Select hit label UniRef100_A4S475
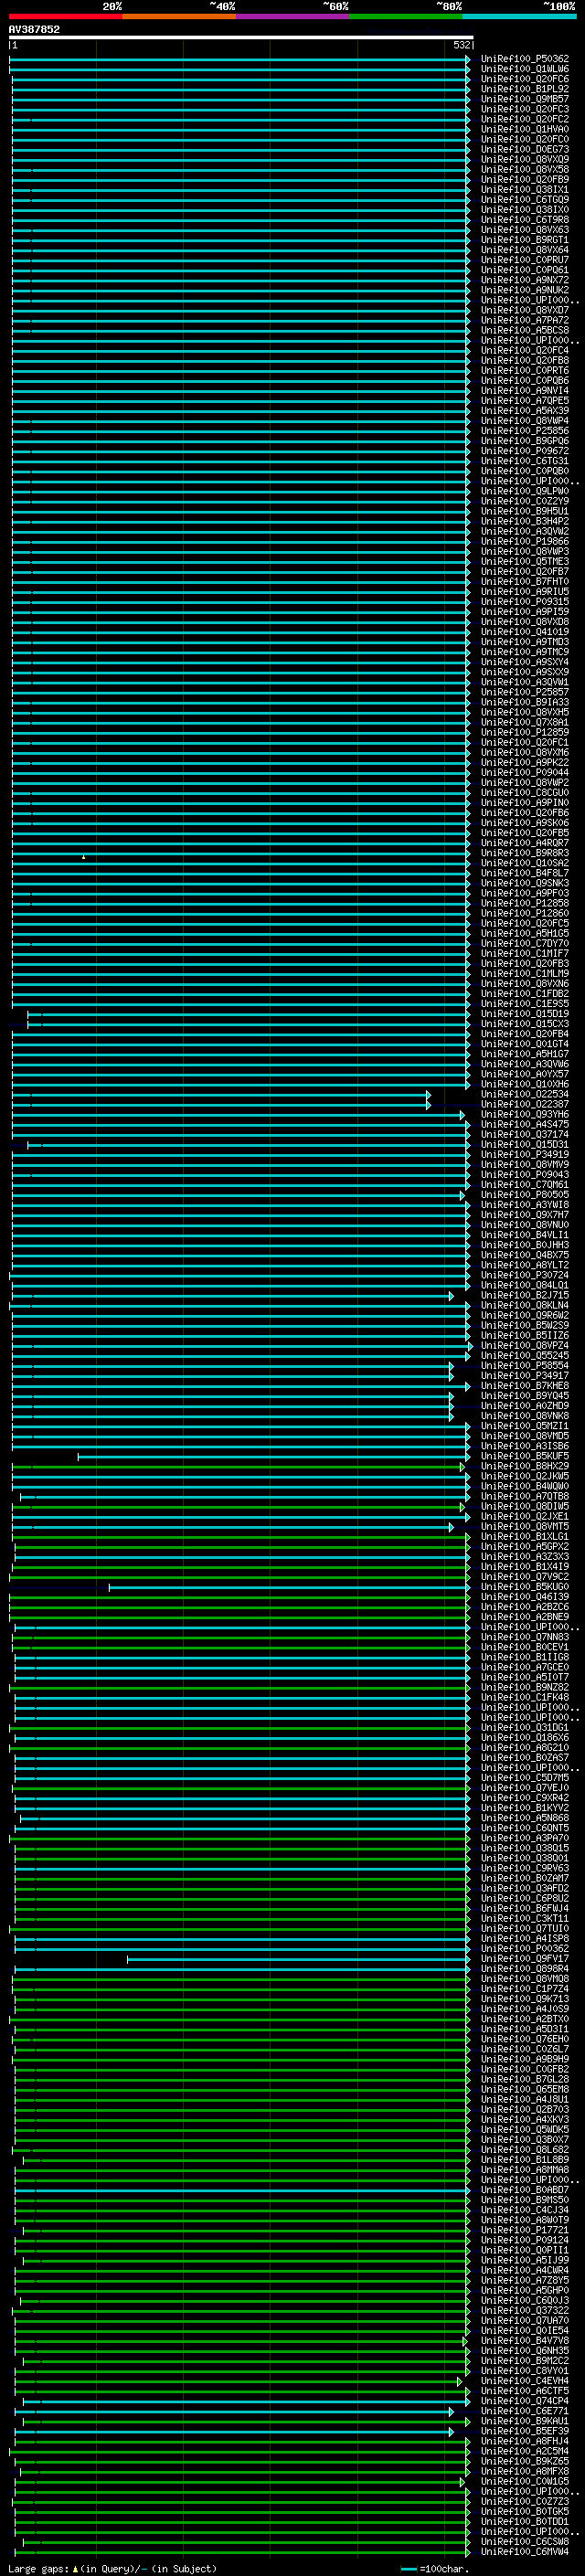Image resolution: width=585 pixels, height=2576 pixels. (525, 1125)
